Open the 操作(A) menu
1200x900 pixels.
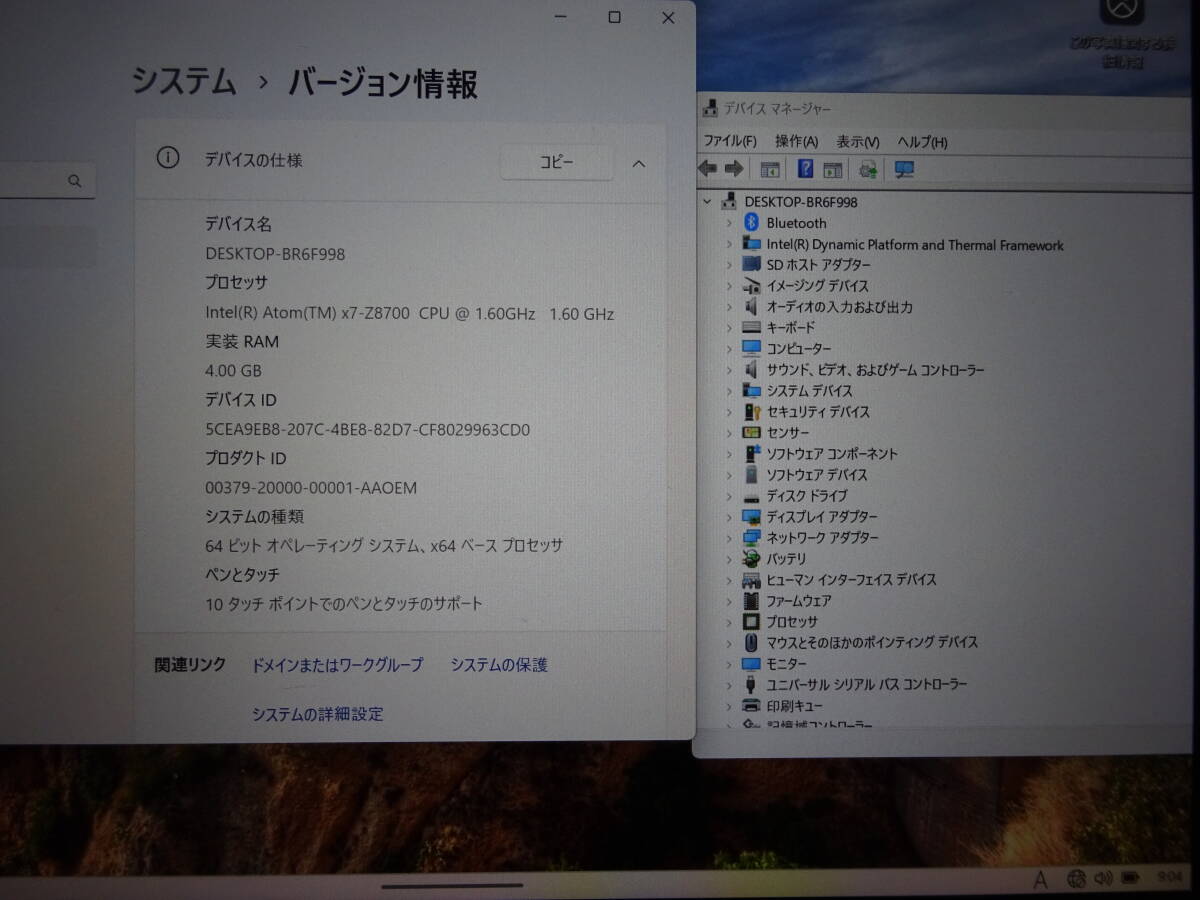(x=796, y=142)
